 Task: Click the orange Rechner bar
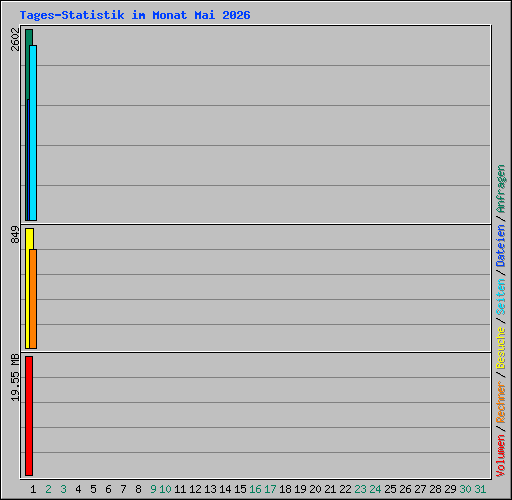point(33,299)
